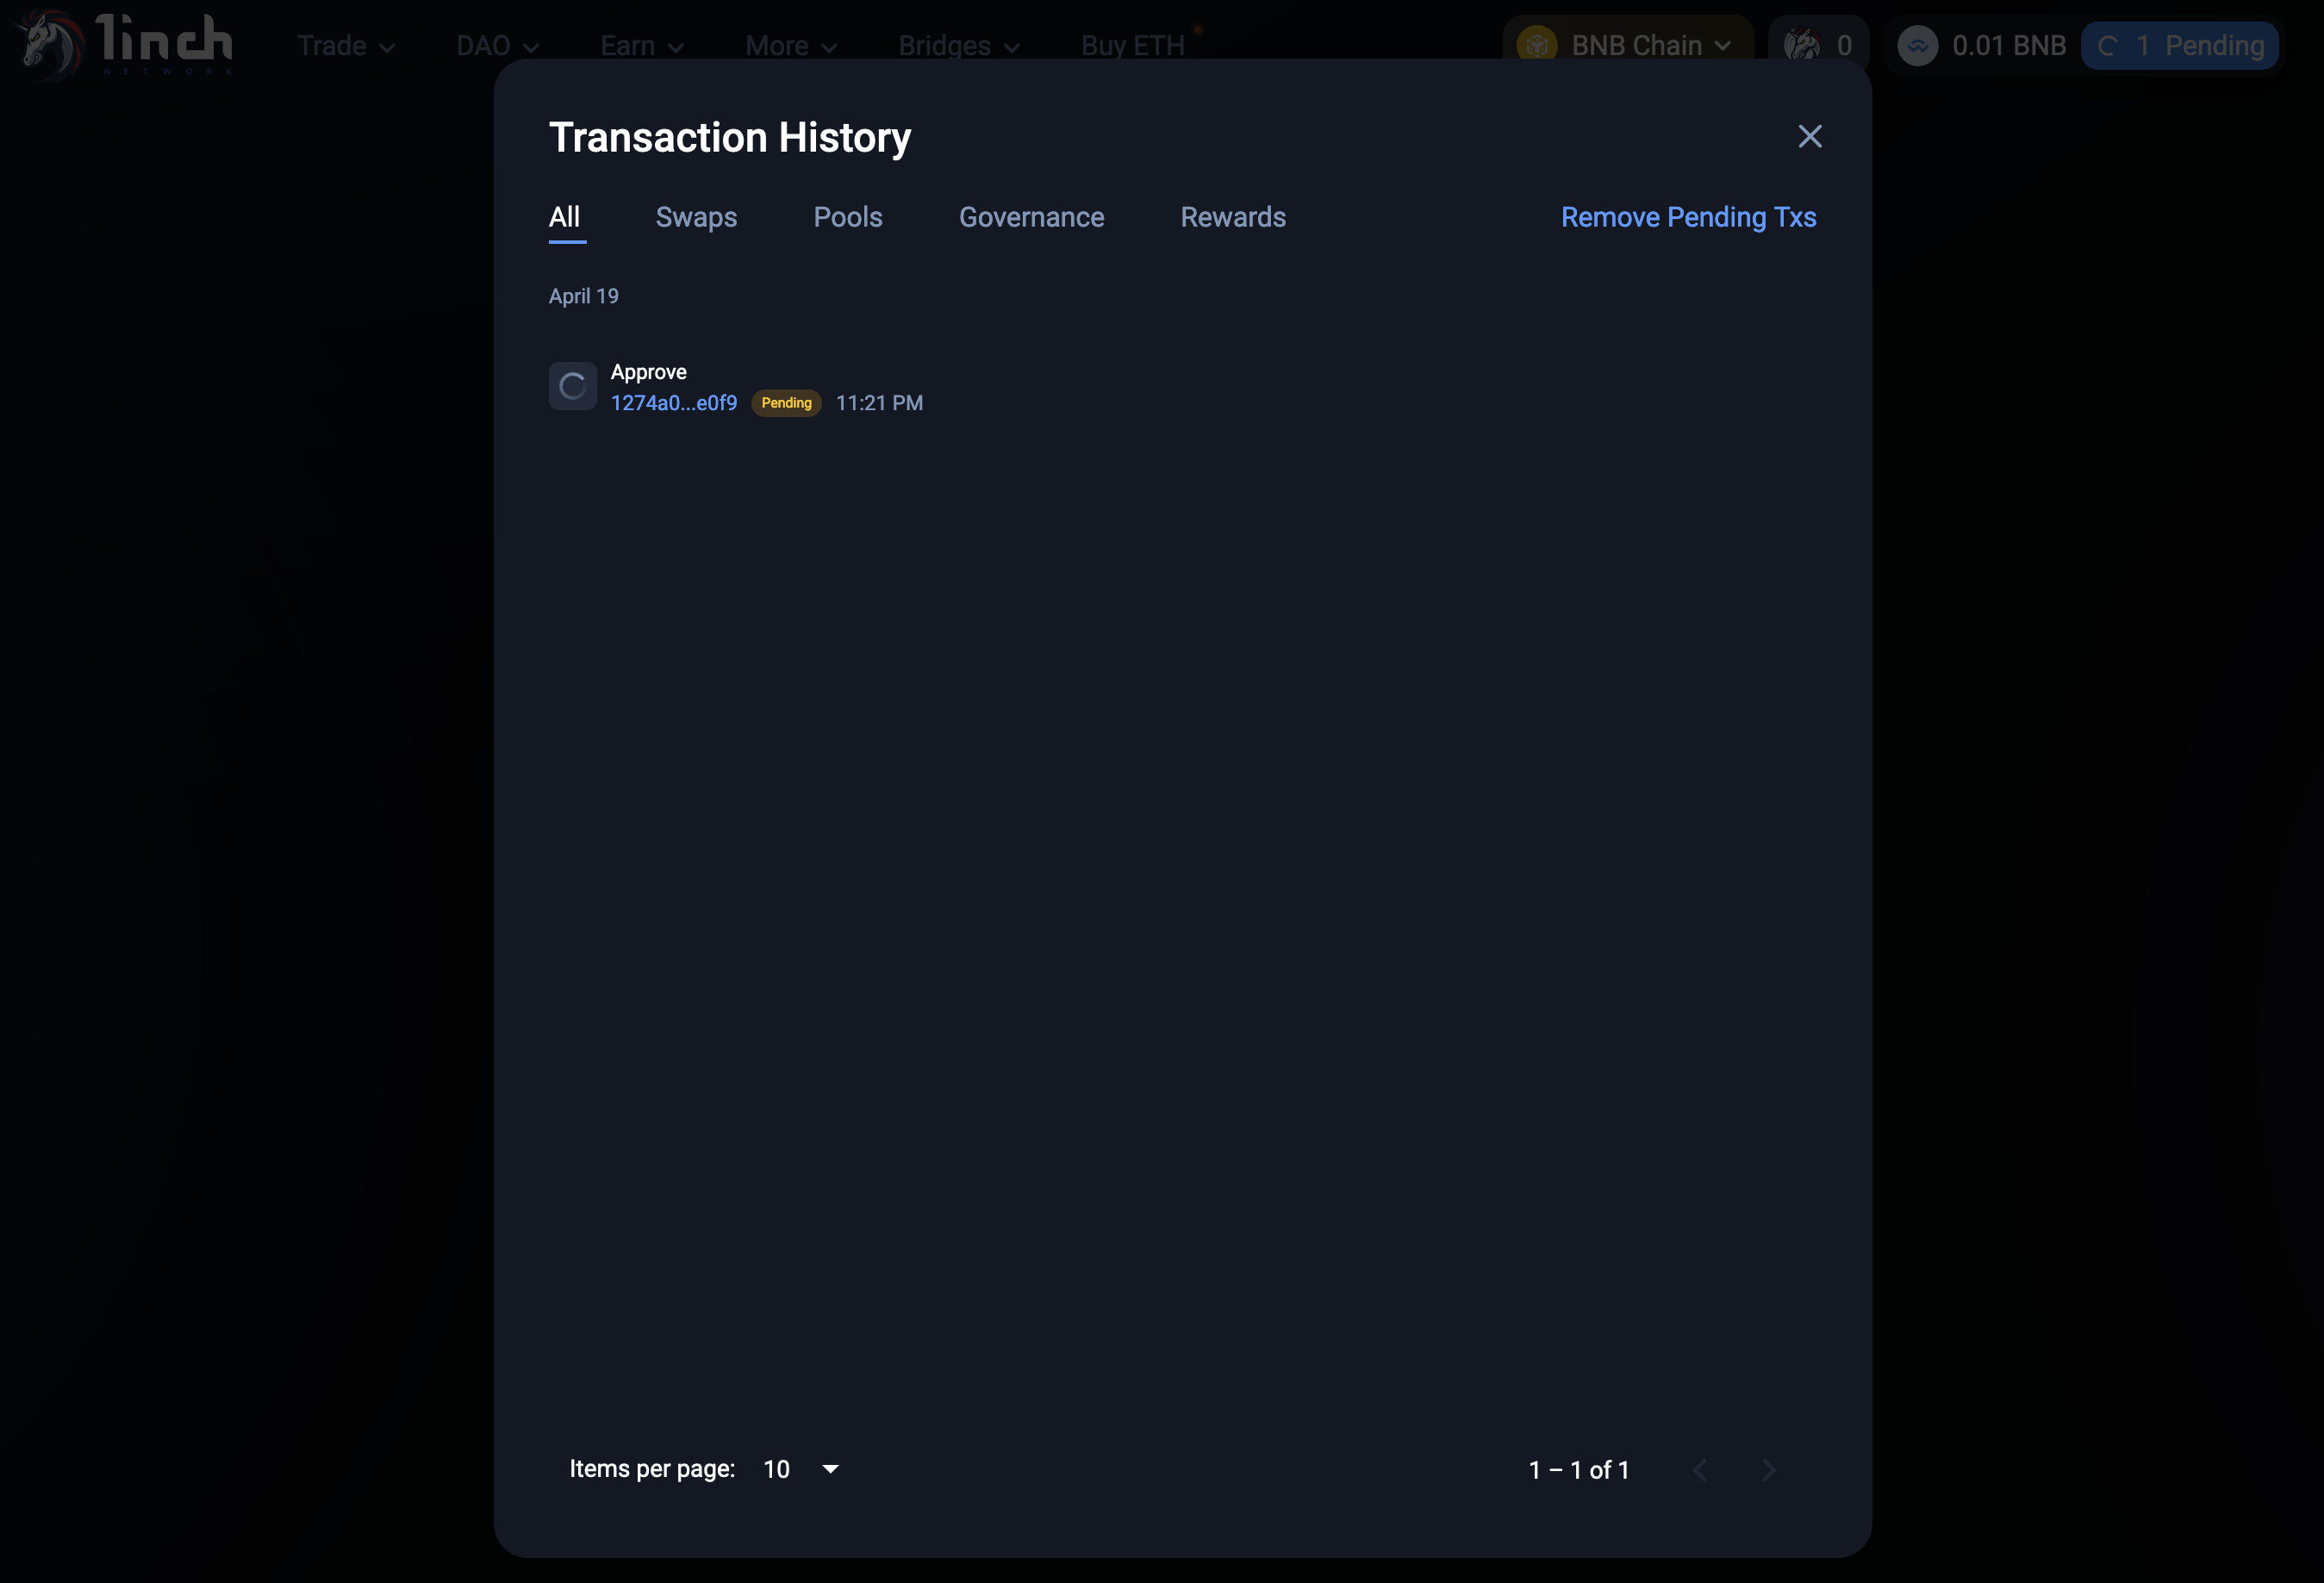Open transaction hash 1274a0...e0f9
The image size is (2324, 1583).
click(674, 402)
